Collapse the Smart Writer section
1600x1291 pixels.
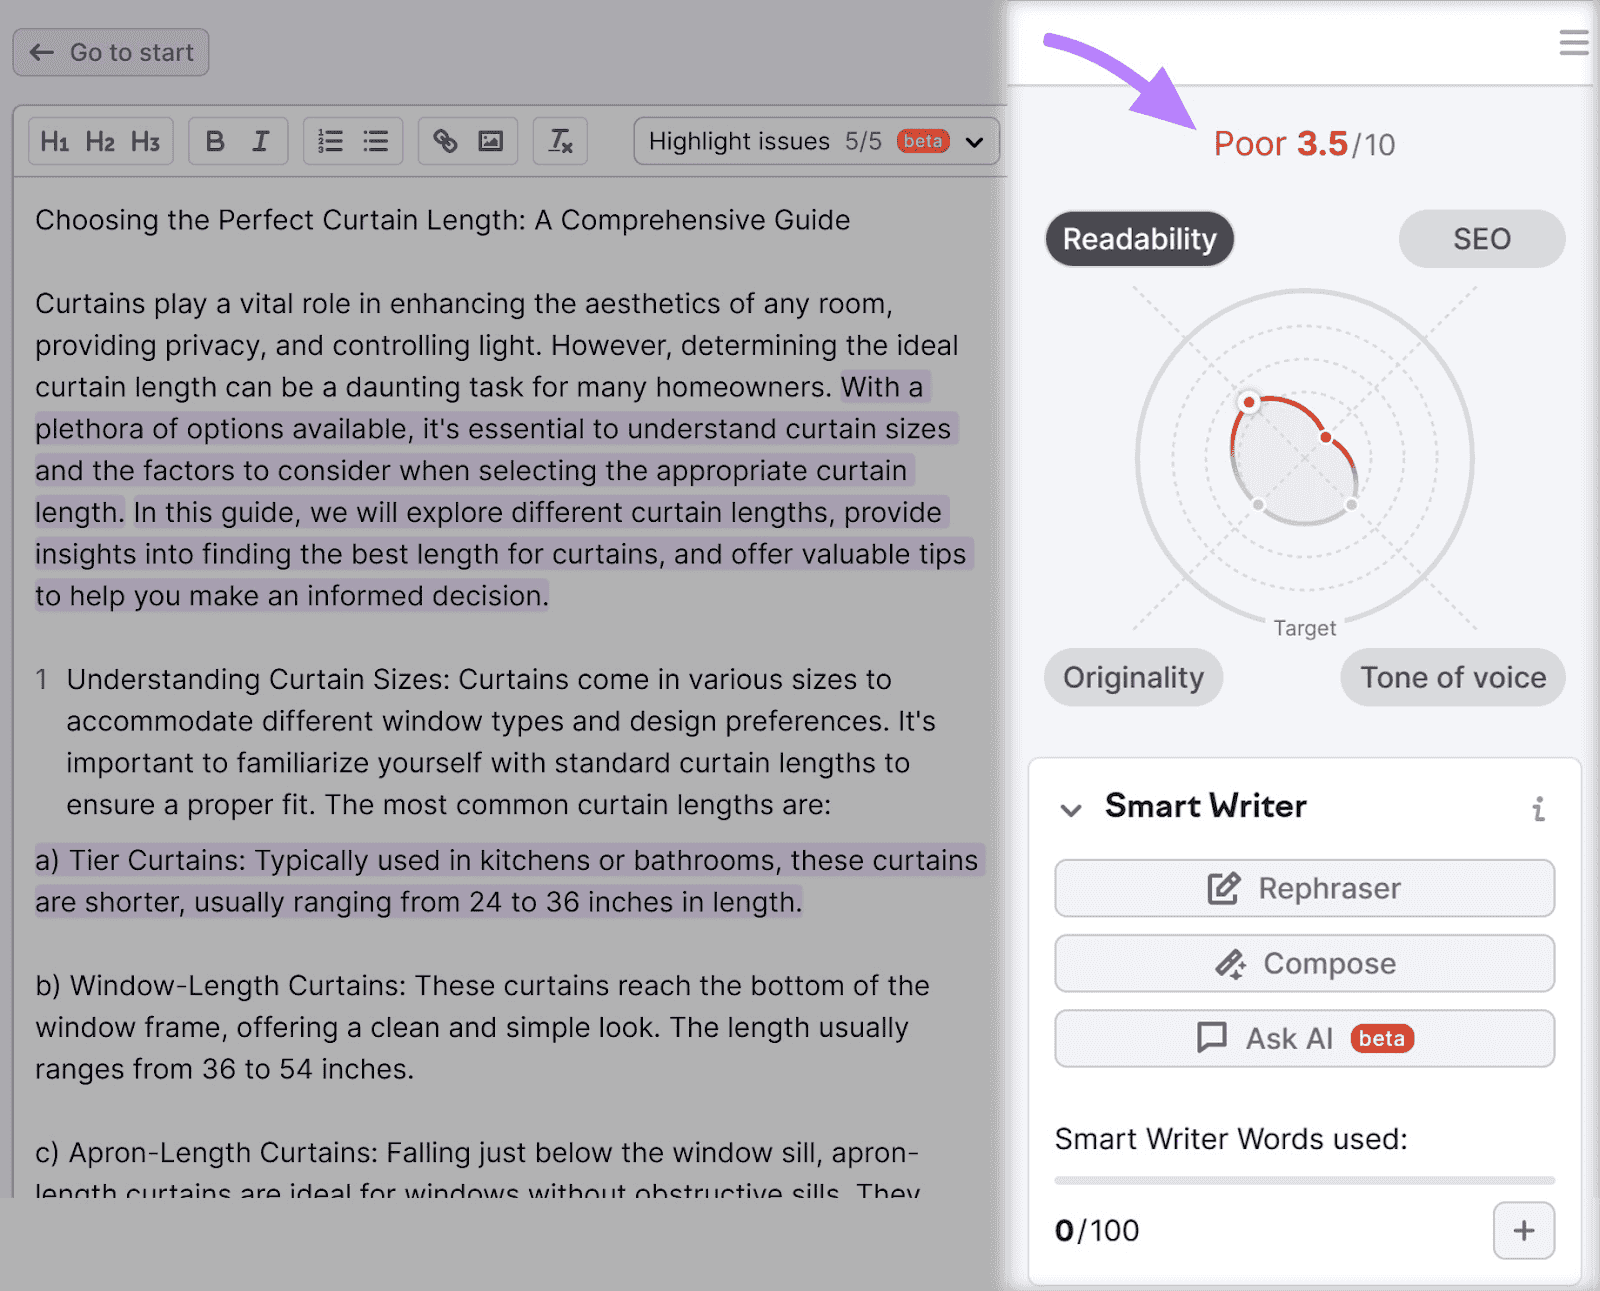[x=1071, y=811]
